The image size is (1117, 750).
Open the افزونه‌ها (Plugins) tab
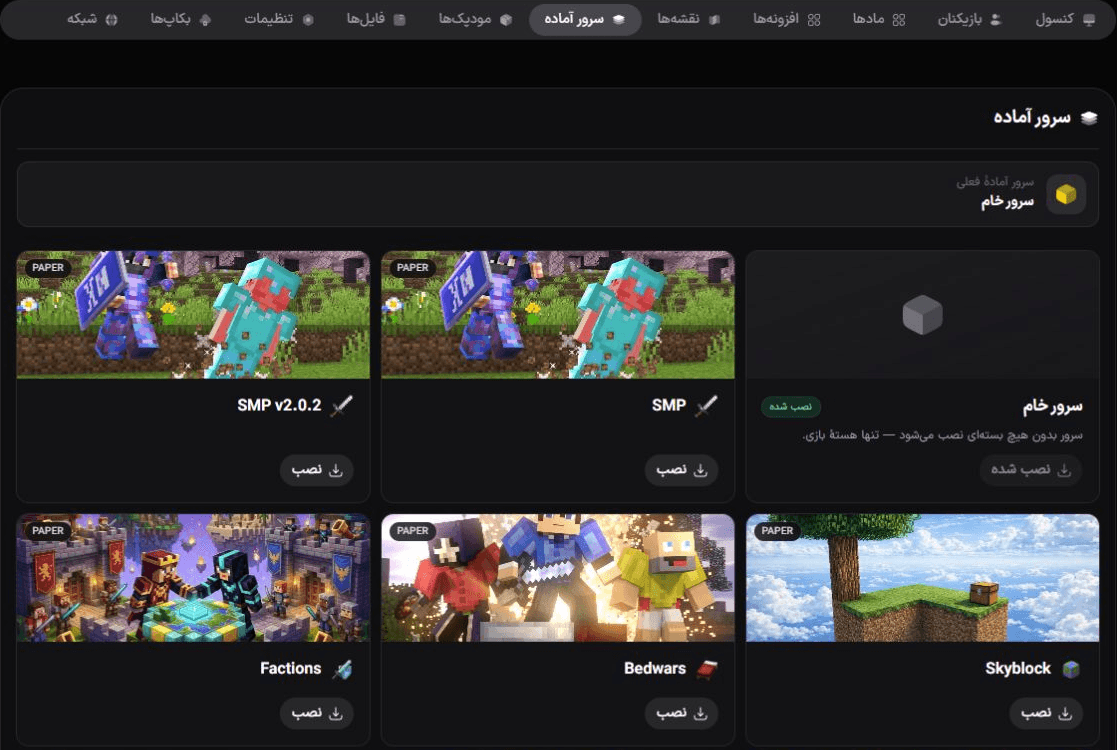(786, 19)
